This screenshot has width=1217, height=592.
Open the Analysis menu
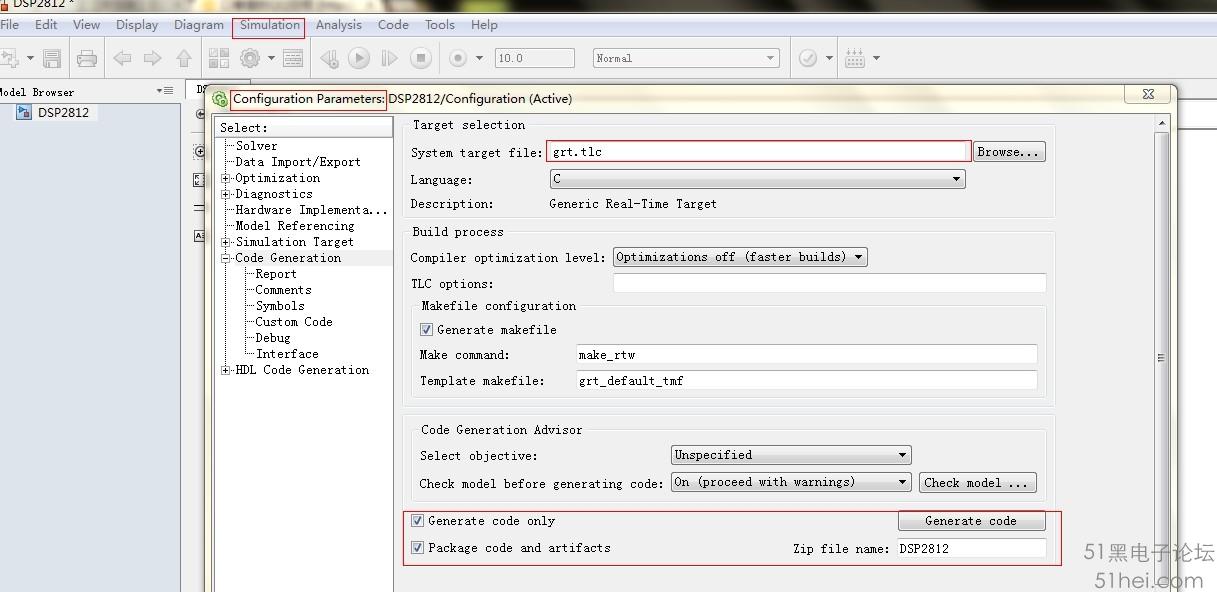[x=339, y=25]
